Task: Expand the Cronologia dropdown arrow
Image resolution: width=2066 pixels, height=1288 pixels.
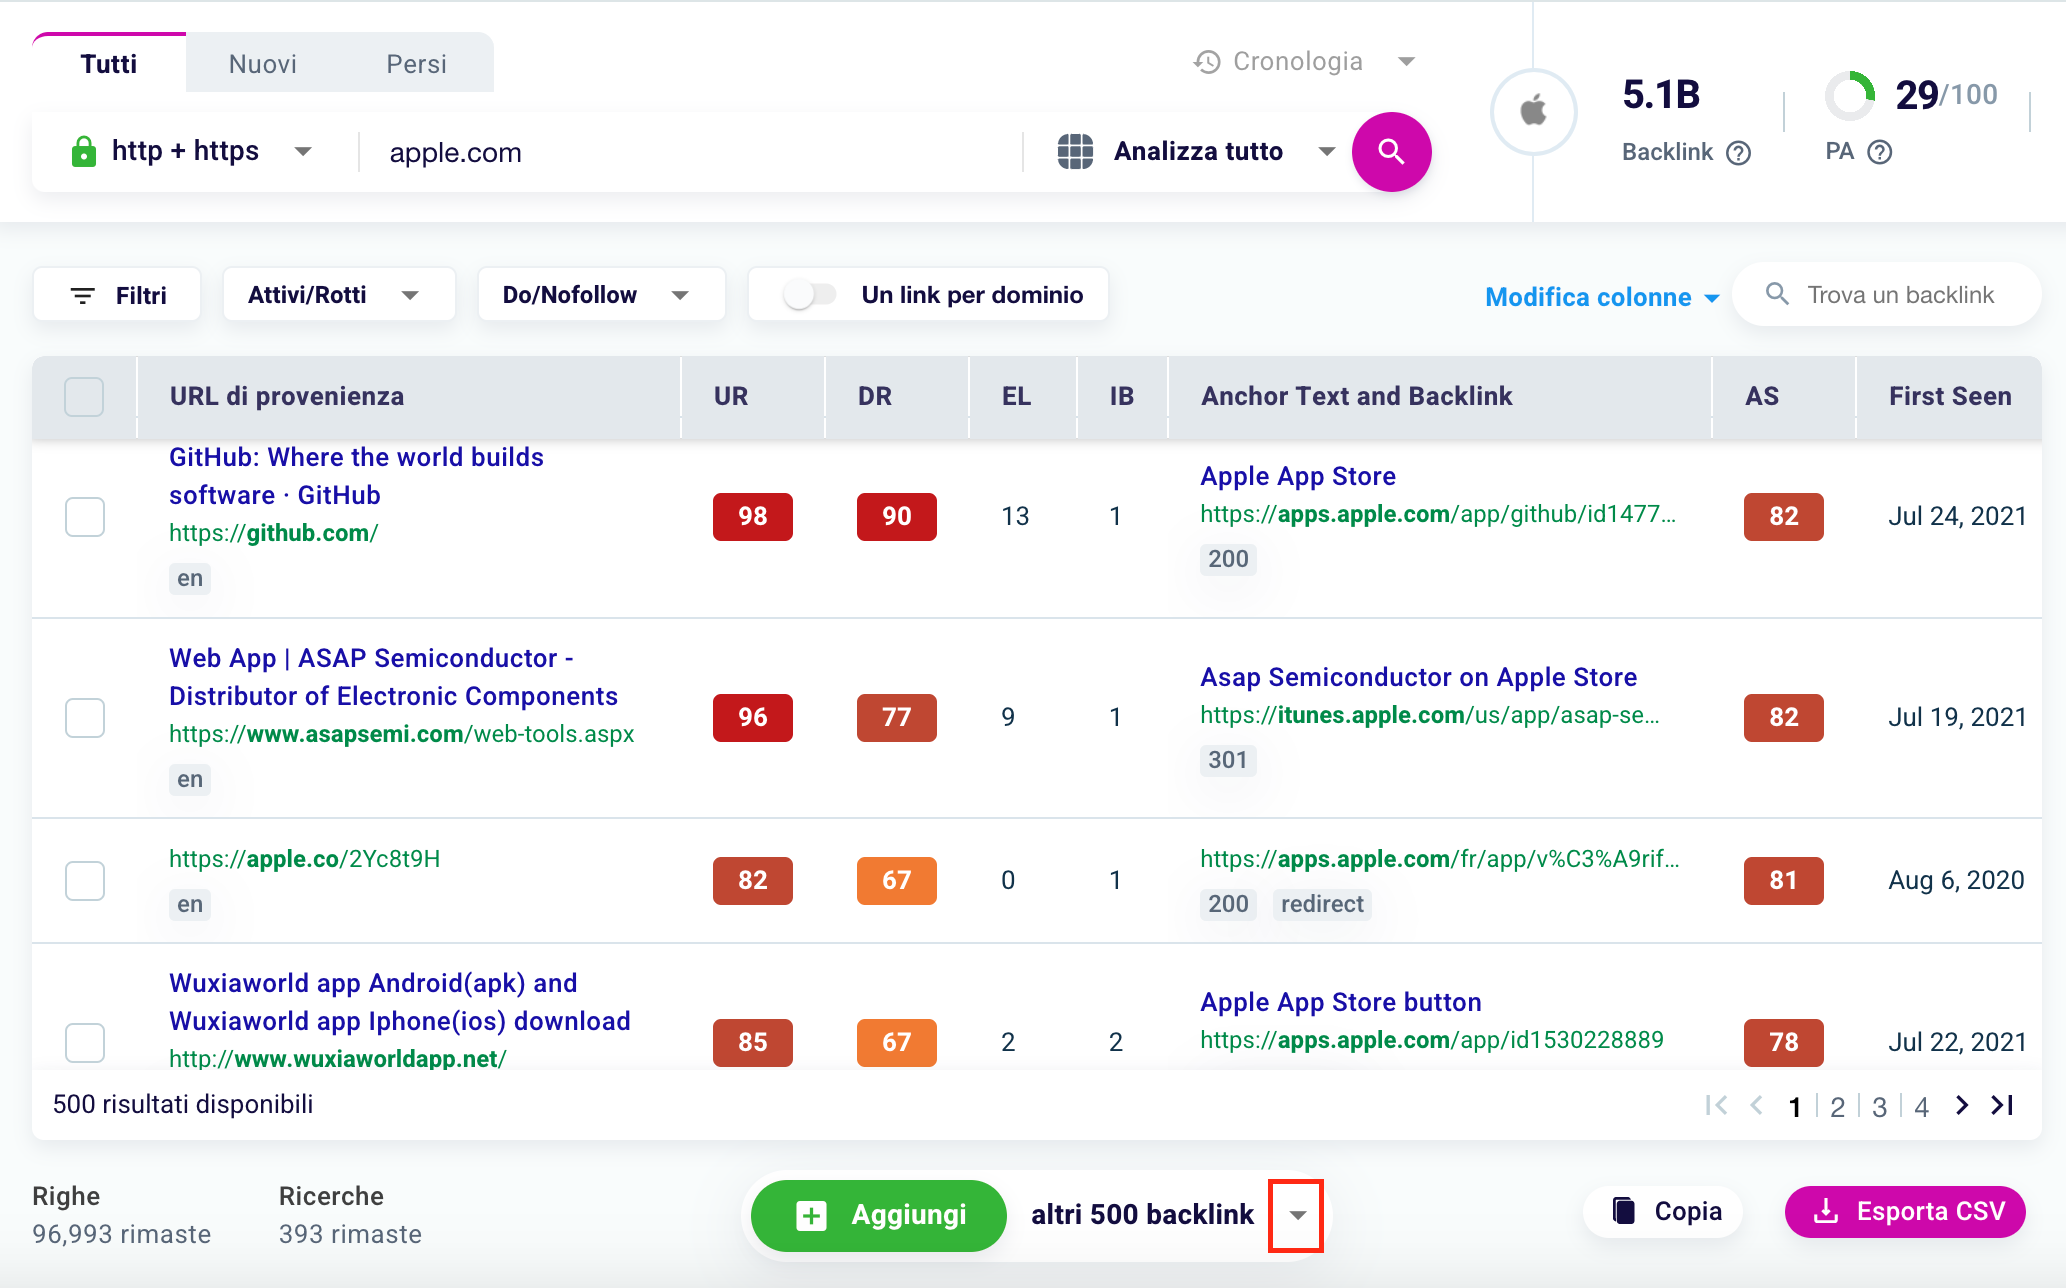Action: pyautogui.click(x=1406, y=62)
